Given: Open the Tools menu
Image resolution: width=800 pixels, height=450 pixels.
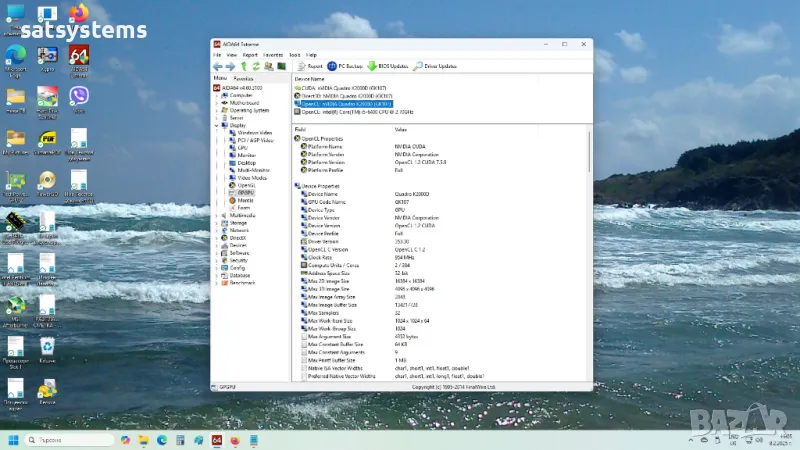Looking at the screenshot, I should pyautogui.click(x=294, y=54).
